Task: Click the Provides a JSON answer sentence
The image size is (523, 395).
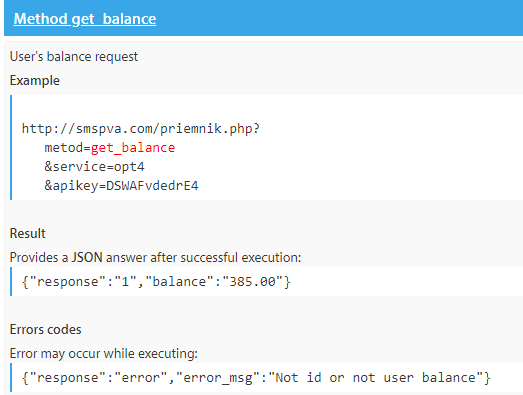Action: pos(155,258)
